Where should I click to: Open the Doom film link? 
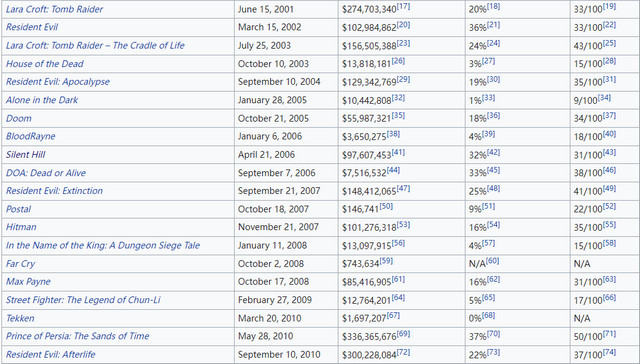tap(18, 118)
